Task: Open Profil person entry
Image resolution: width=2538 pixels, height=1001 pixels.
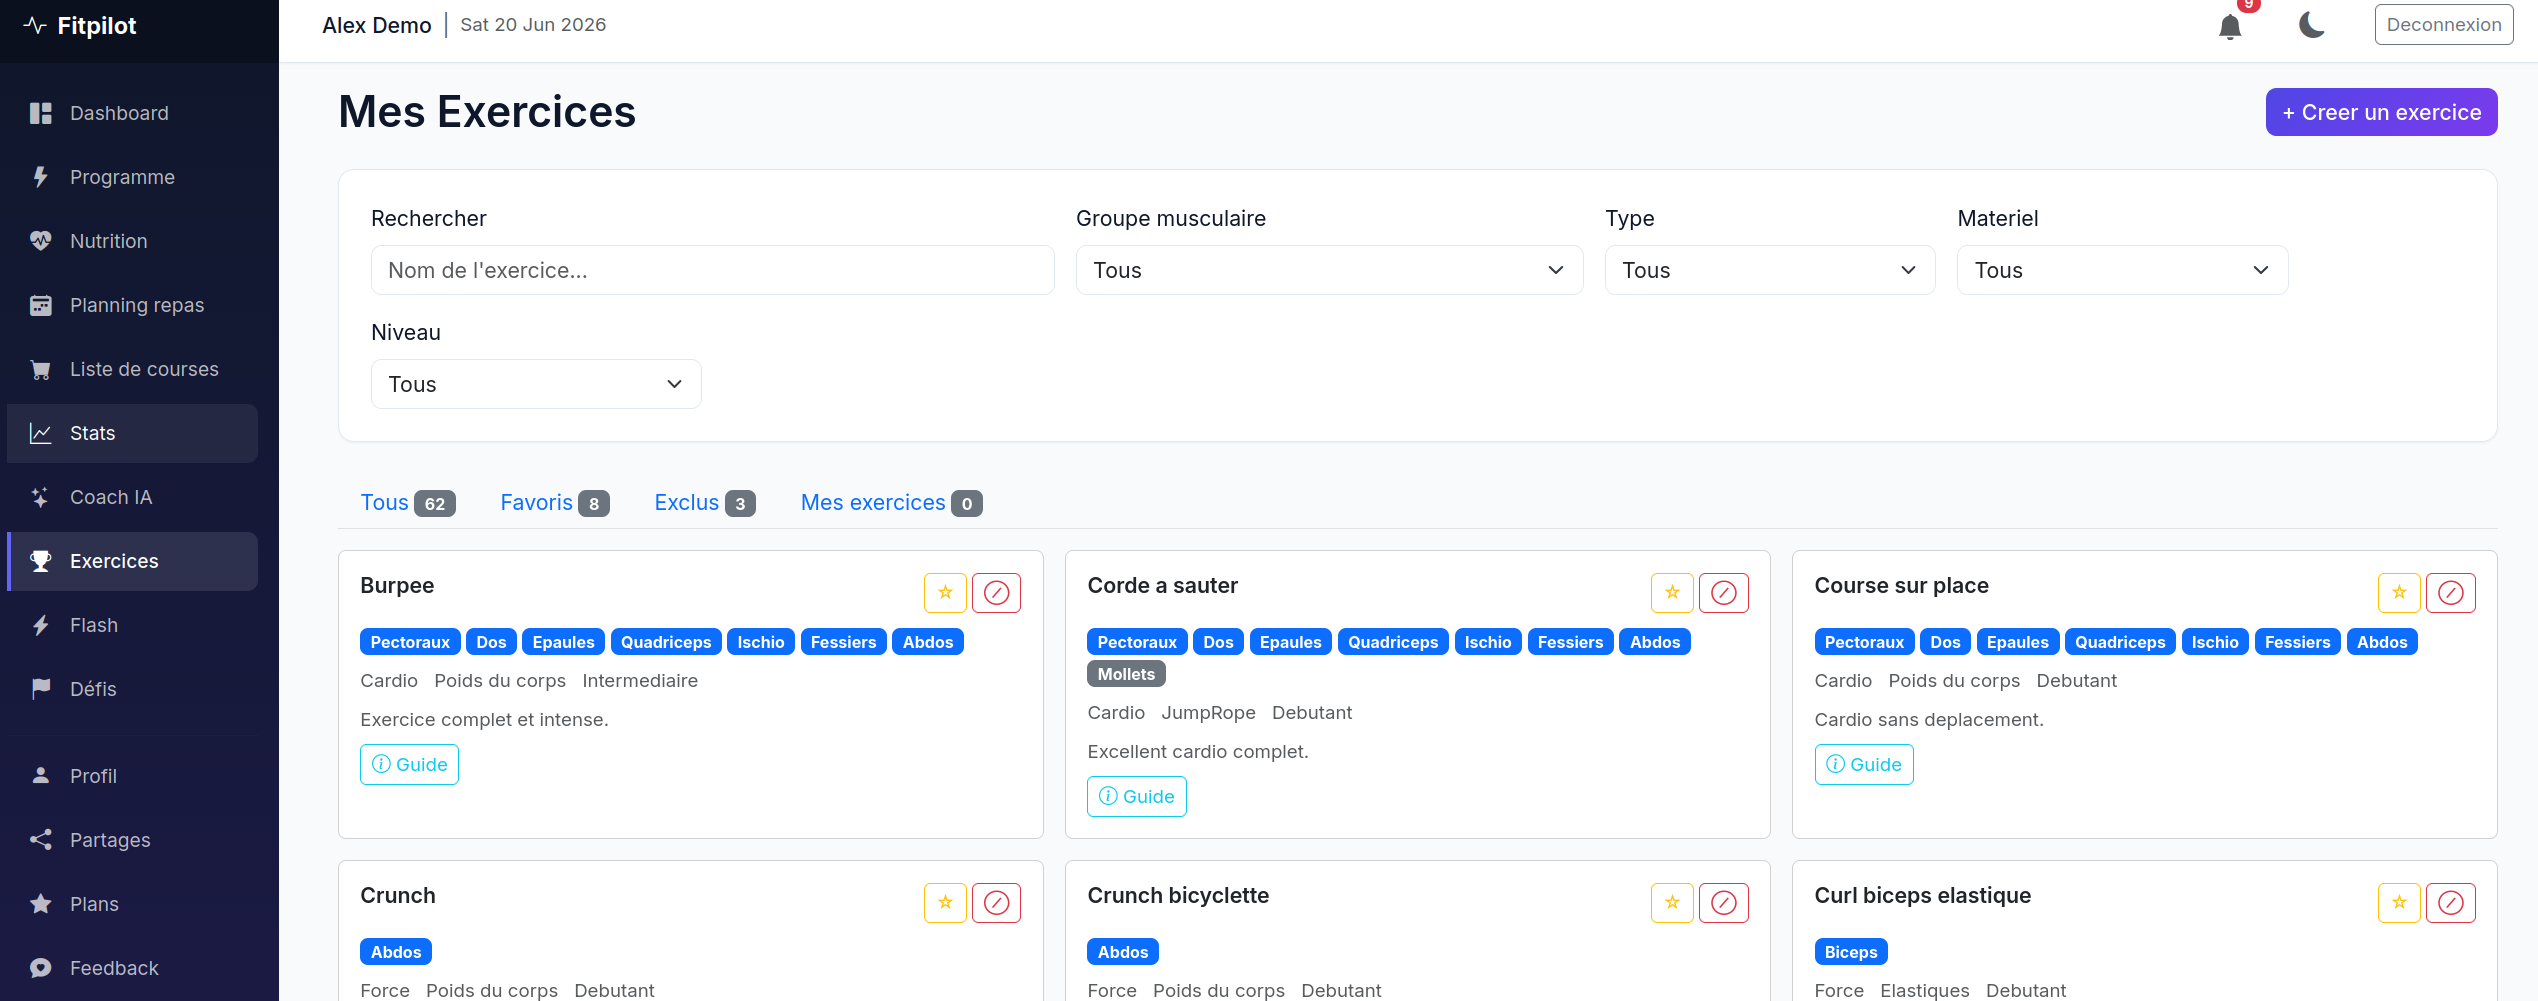Action: tap(132, 776)
